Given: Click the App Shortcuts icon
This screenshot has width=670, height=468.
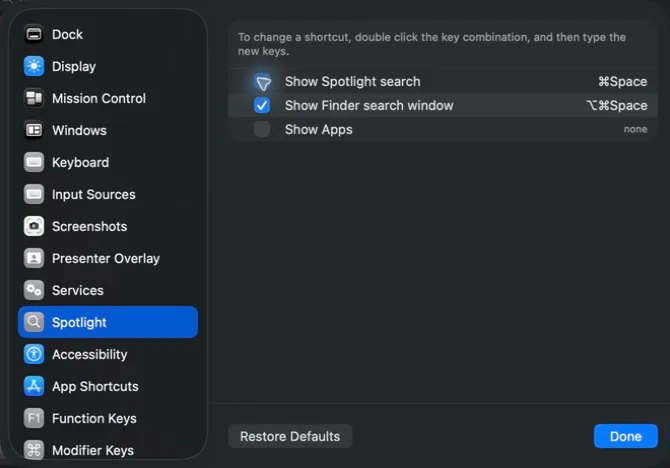Looking at the screenshot, I should tap(34, 386).
